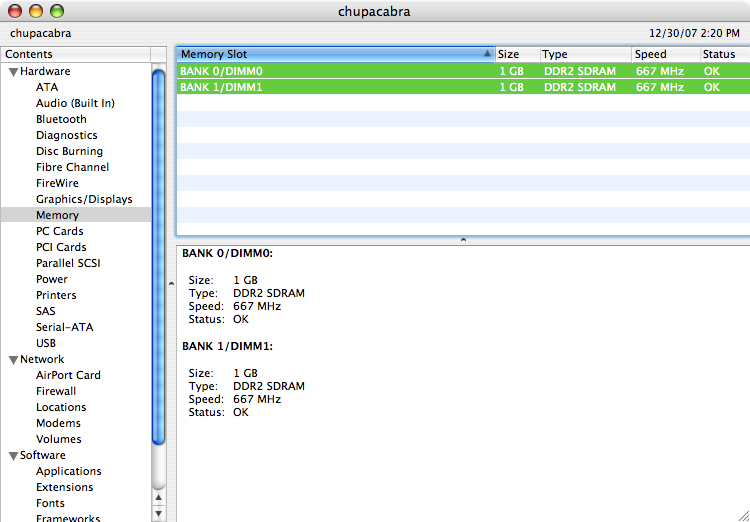Sort by Speed column header
The width and height of the screenshot is (750, 522).
coord(666,54)
